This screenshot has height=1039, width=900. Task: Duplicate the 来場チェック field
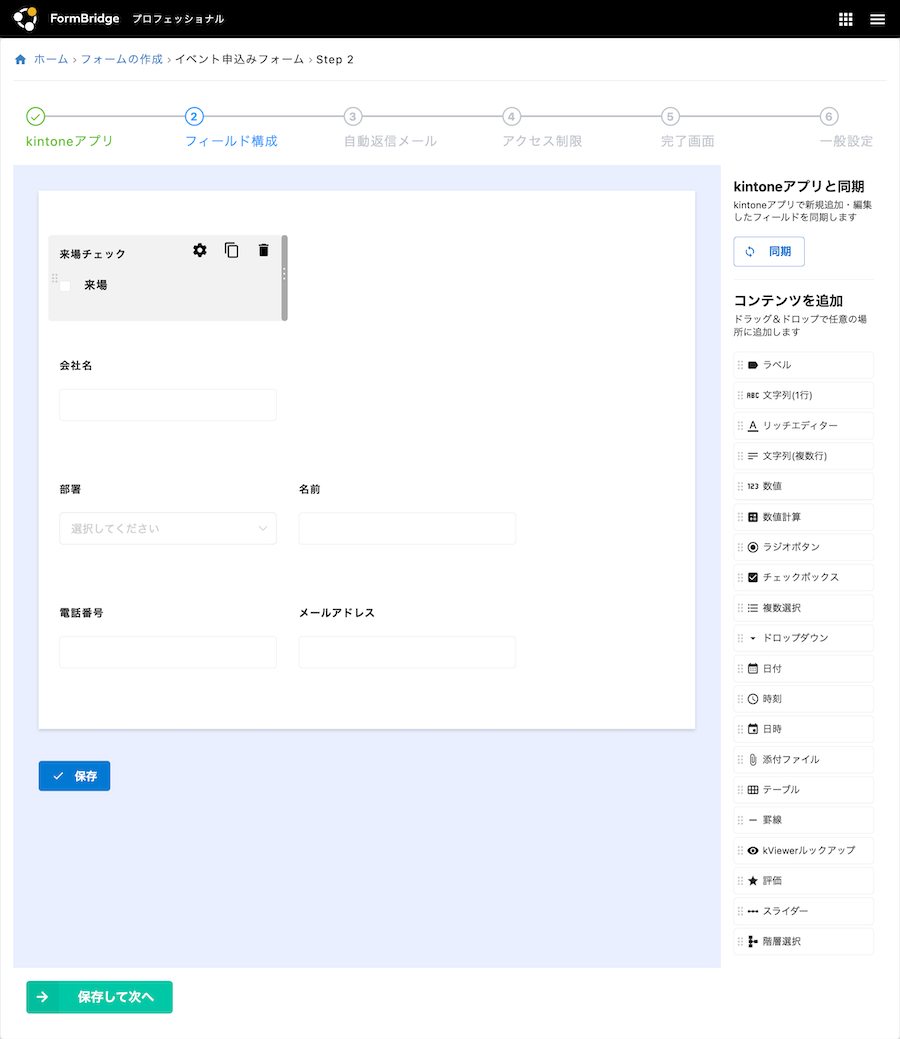pos(232,250)
